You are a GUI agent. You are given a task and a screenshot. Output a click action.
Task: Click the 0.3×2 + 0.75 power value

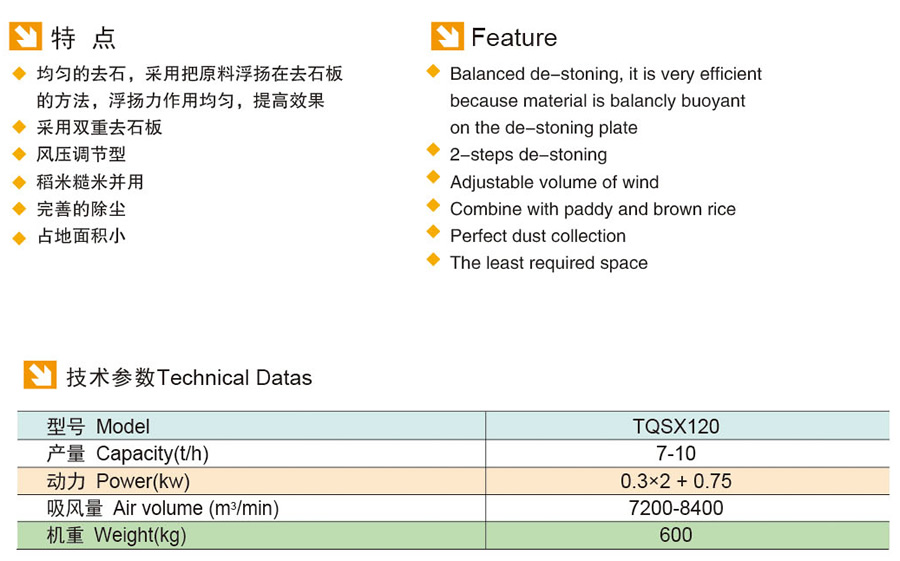point(675,481)
